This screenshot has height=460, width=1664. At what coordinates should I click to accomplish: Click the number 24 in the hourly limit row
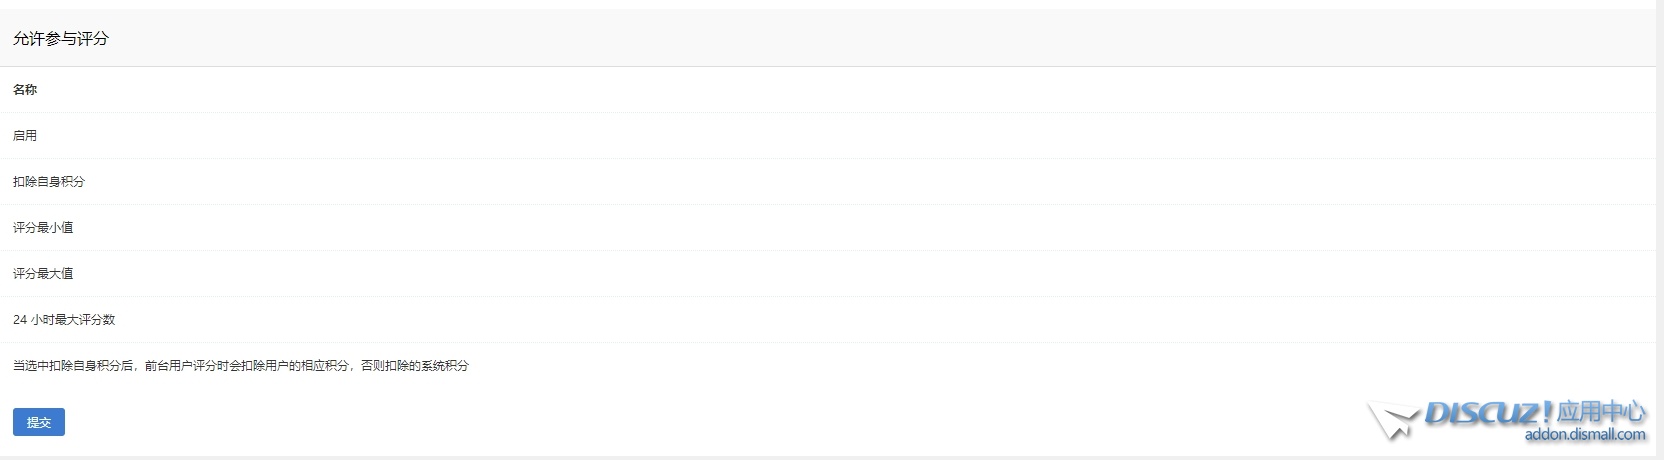click(x=20, y=320)
